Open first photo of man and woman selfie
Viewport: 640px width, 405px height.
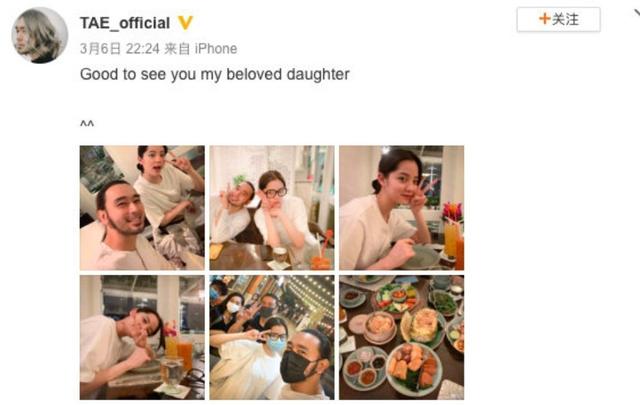tap(142, 207)
